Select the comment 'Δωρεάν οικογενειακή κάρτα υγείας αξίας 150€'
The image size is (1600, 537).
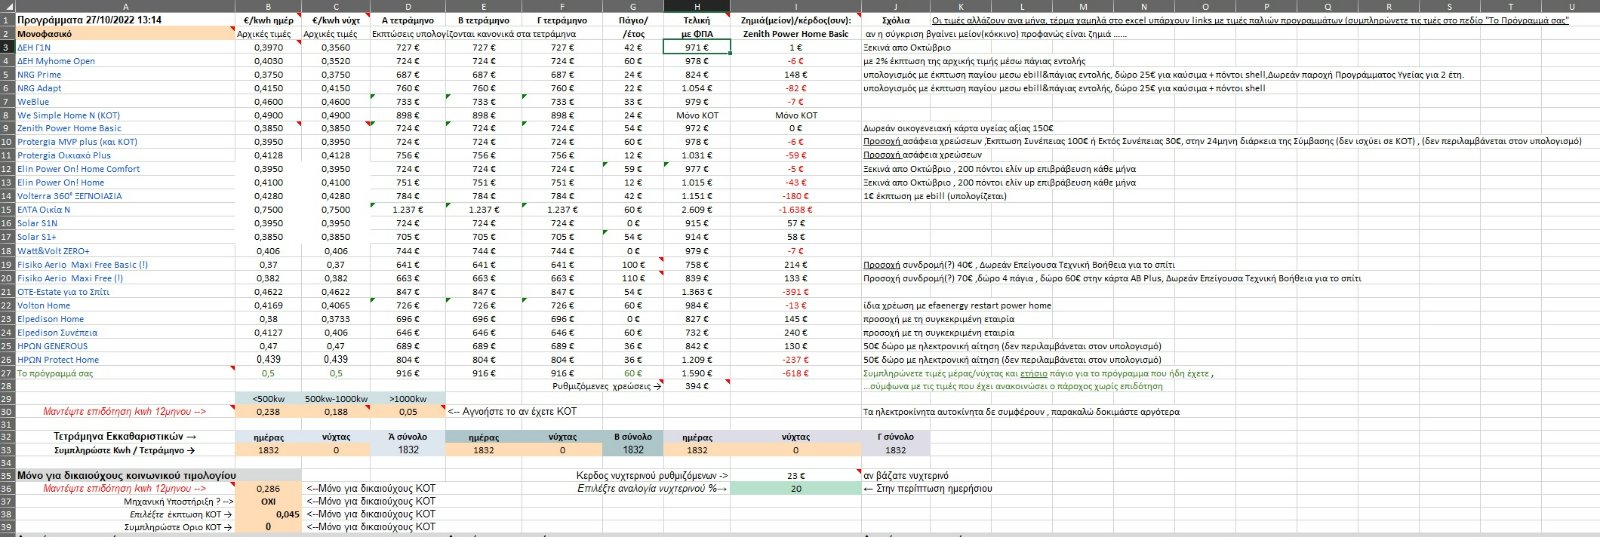pyautogui.click(x=958, y=128)
